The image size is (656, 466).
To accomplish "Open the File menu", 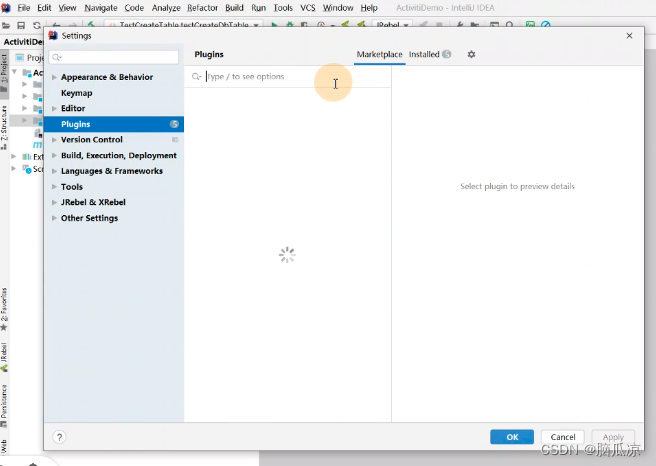I will [x=24, y=8].
